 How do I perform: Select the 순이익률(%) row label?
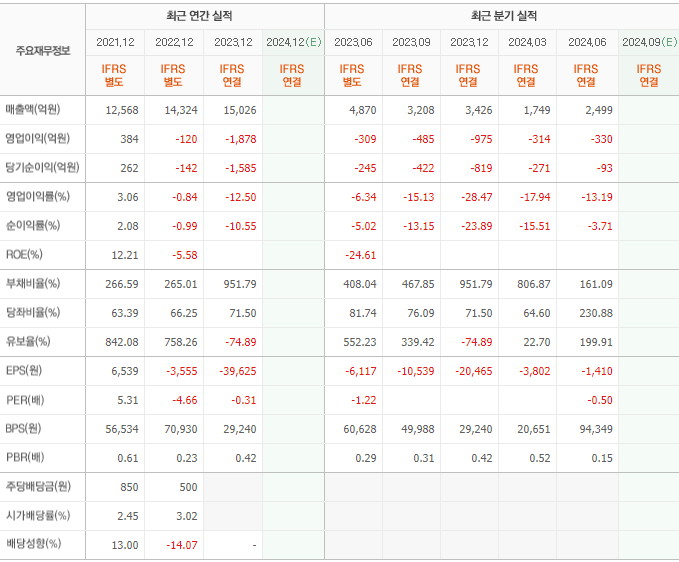33,226
